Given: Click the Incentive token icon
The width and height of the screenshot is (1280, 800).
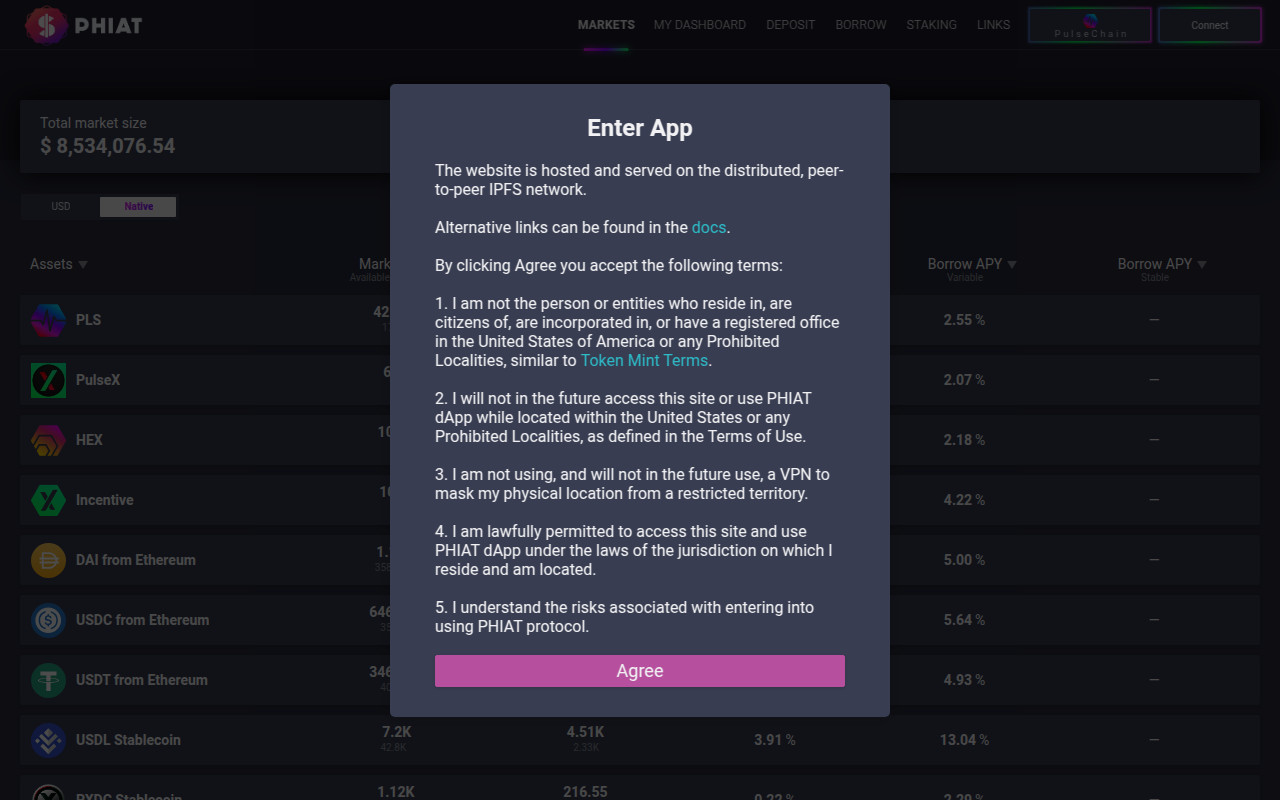Looking at the screenshot, I should tap(48, 500).
